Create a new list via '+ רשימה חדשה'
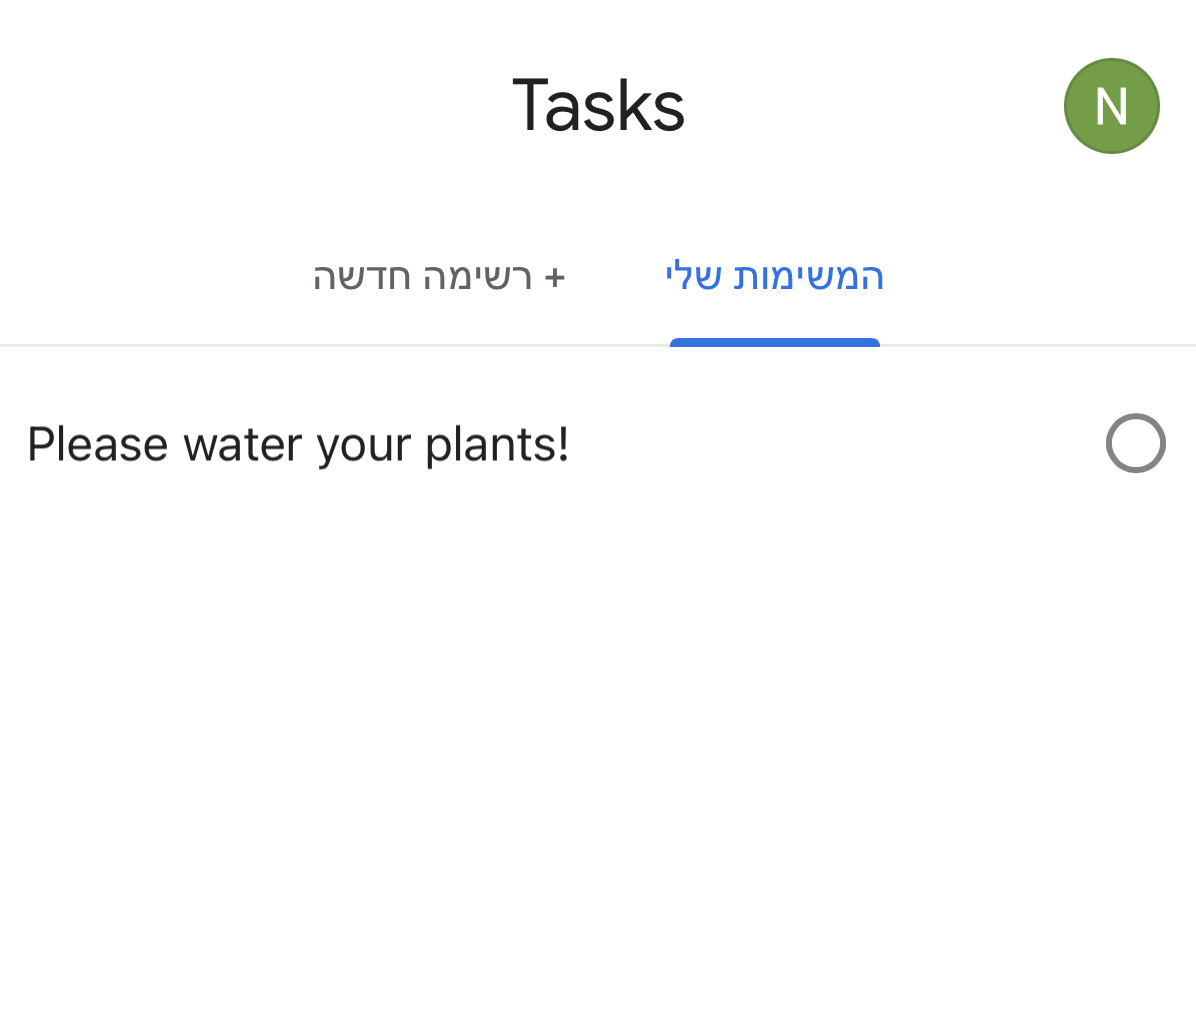The width and height of the screenshot is (1196, 1024). (439, 277)
